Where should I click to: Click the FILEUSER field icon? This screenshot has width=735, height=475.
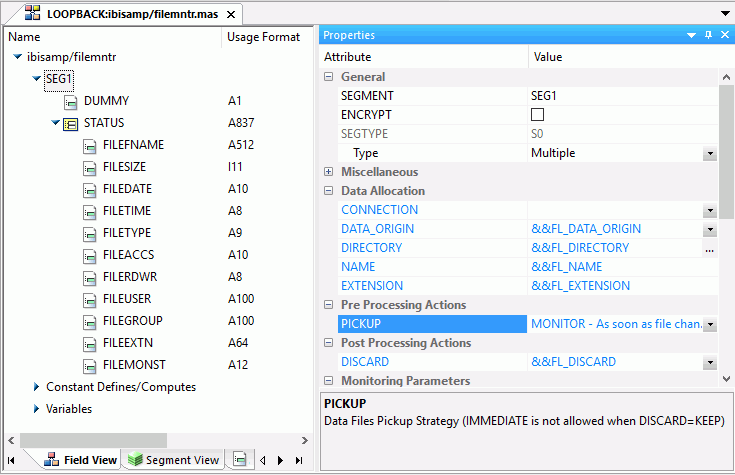tap(90, 300)
